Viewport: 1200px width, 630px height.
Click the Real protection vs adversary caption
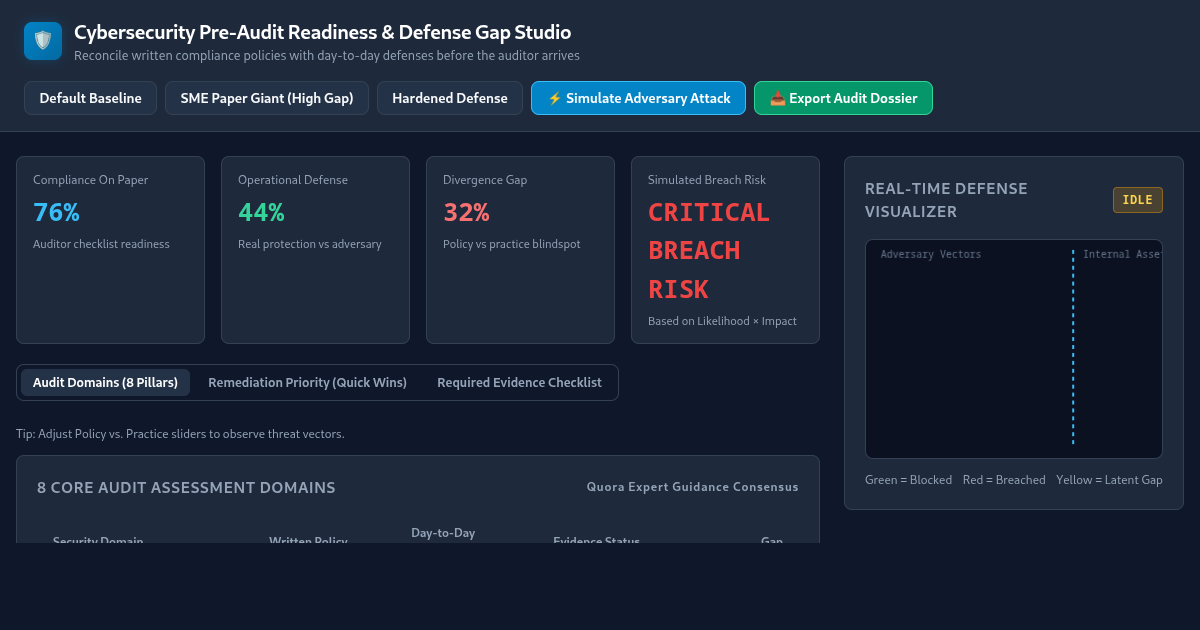pos(310,244)
